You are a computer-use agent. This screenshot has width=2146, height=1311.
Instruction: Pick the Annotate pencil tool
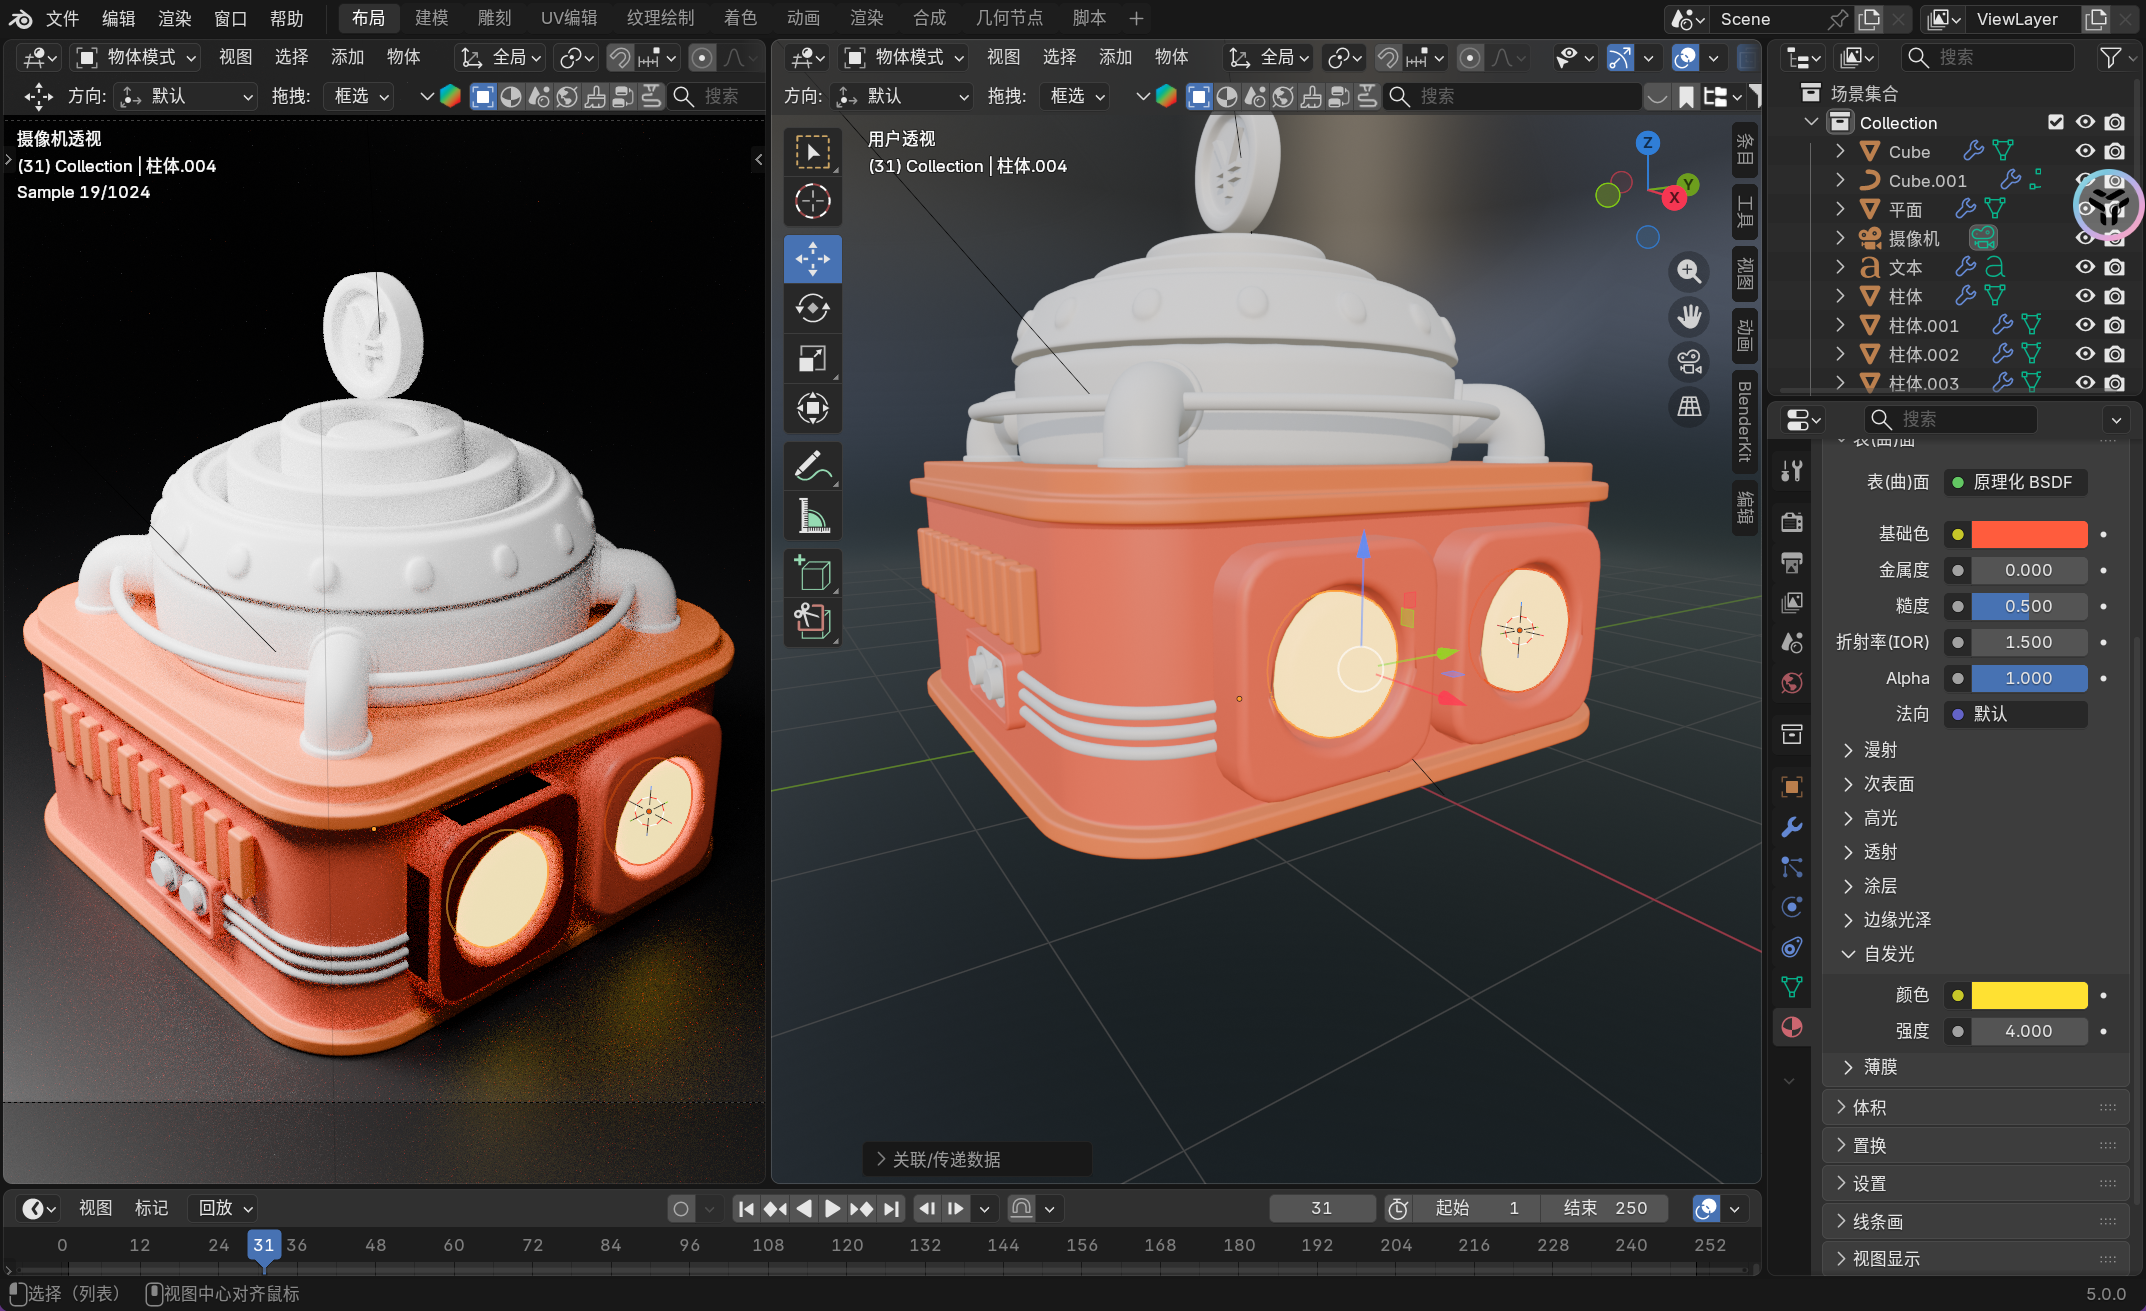(x=812, y=466)
